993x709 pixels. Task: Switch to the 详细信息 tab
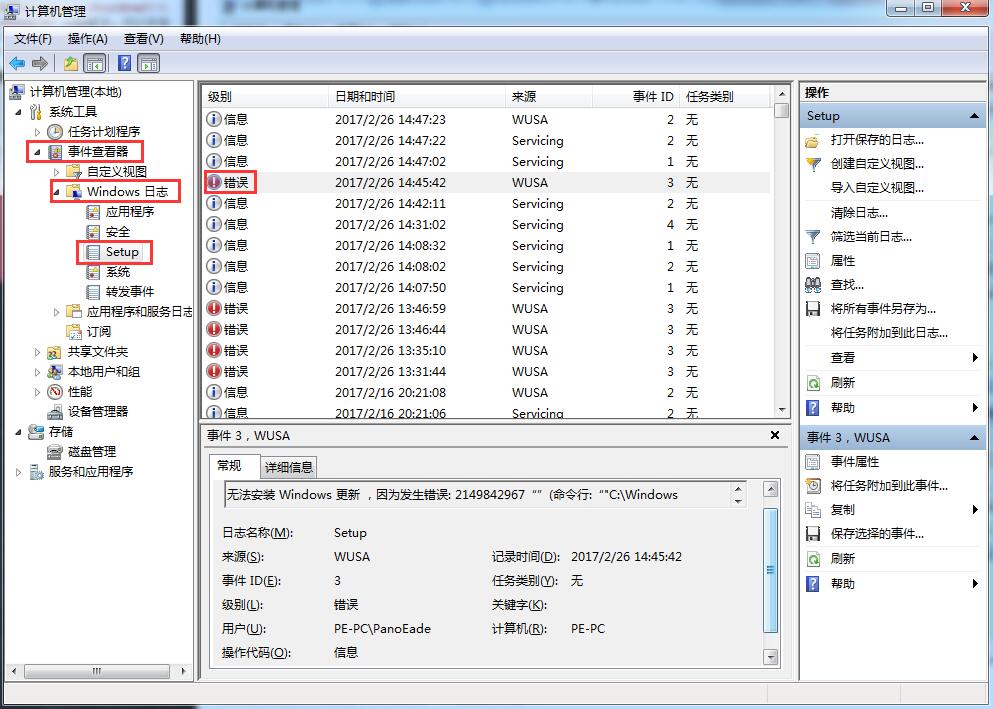[x=290, y=466]
